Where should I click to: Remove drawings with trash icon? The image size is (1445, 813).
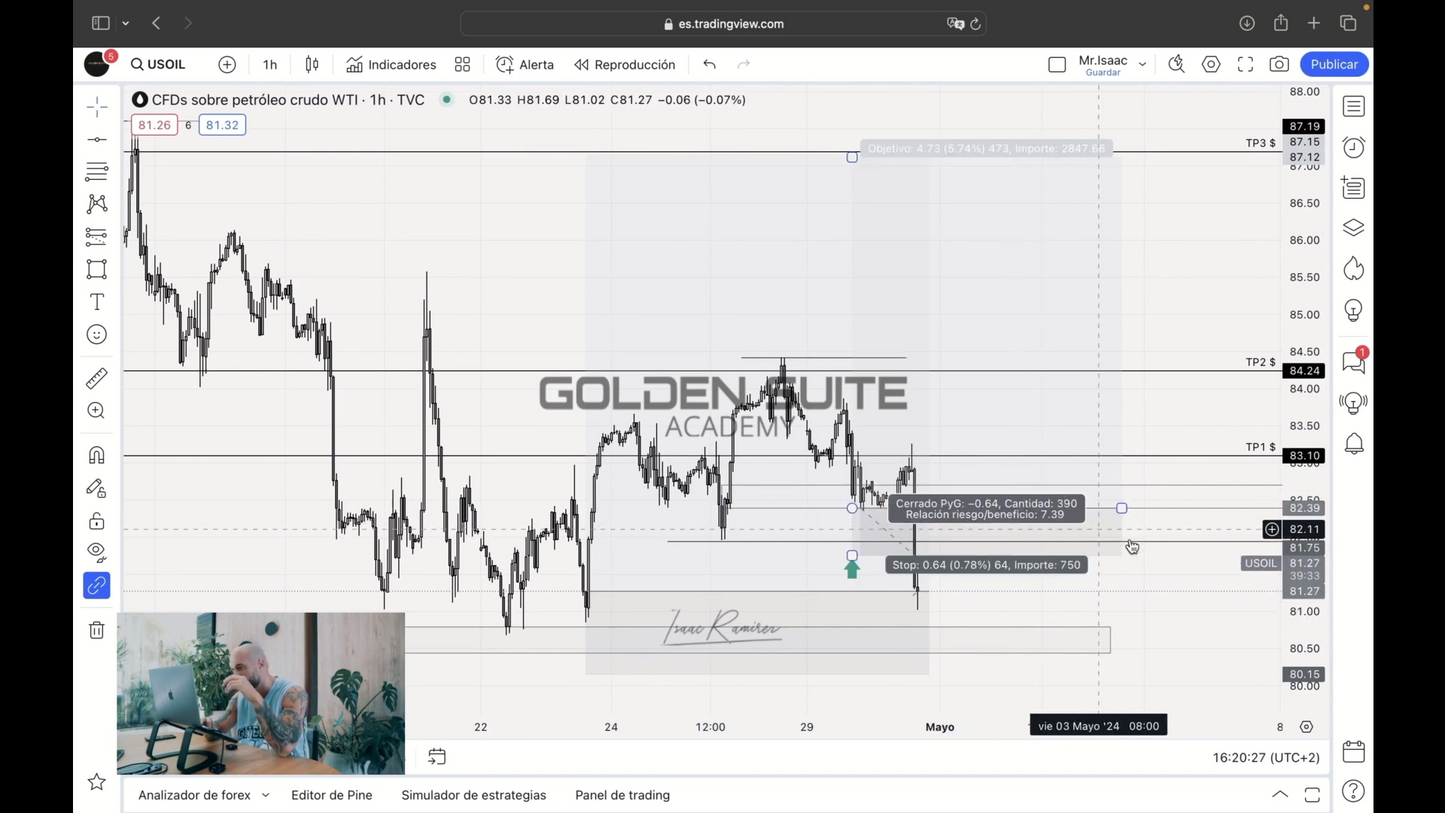pyautogui.click(x=97, y=630)
